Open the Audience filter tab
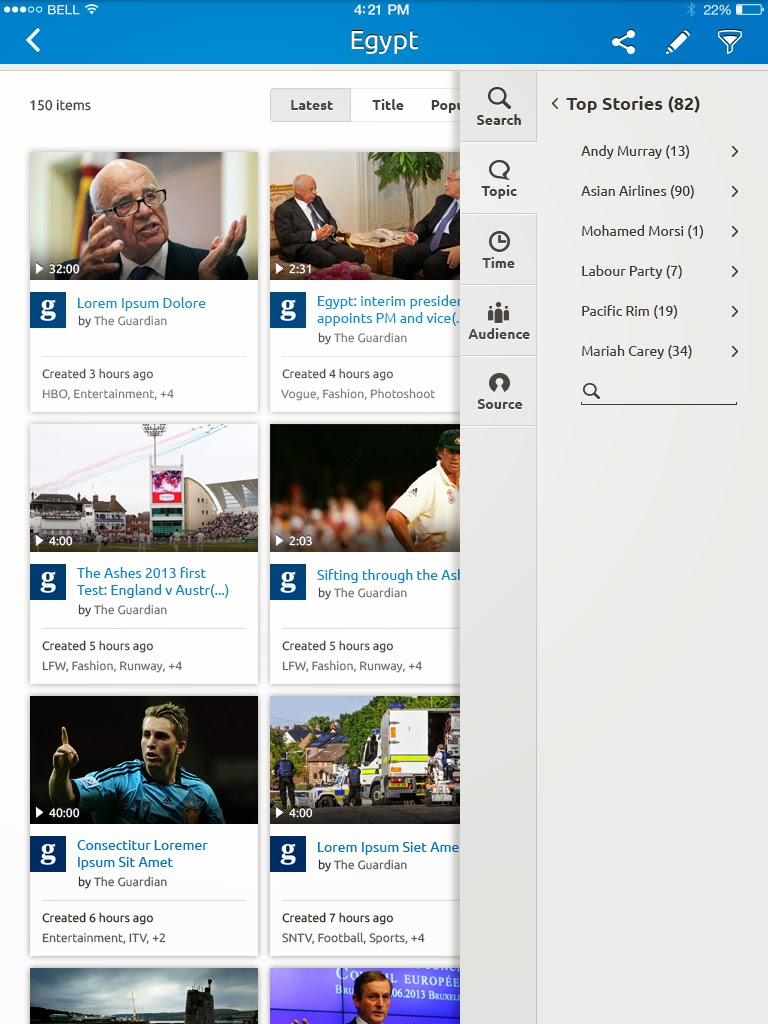 click(498, 321)
